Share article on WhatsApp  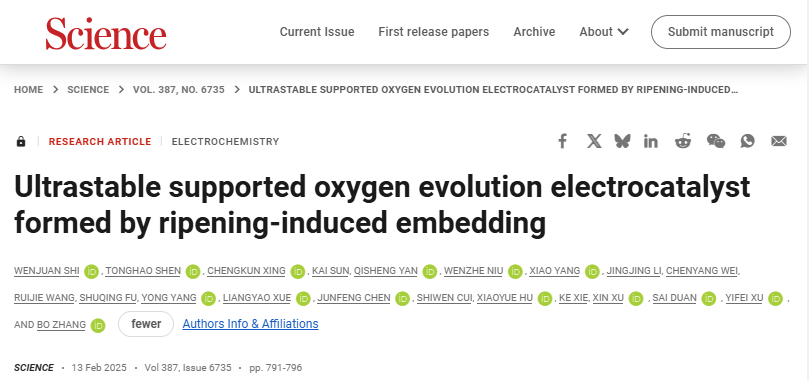click(747, 141)
